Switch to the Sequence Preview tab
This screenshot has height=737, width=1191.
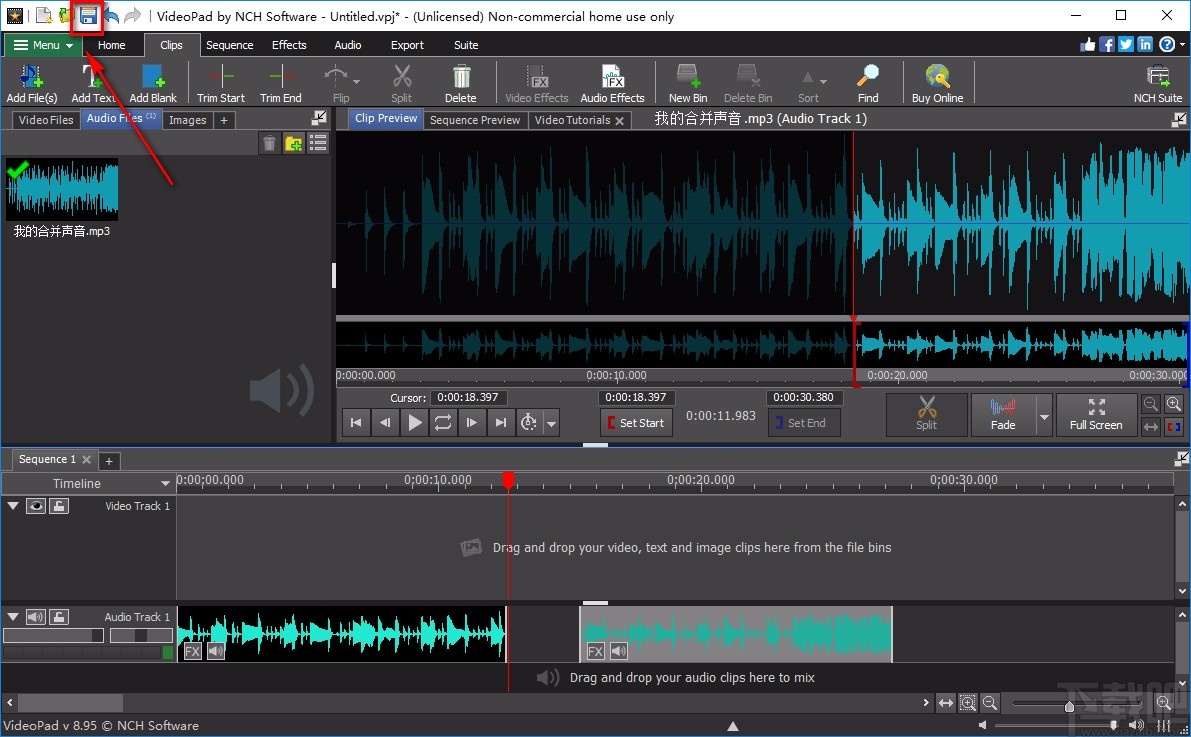click(475, 120)
